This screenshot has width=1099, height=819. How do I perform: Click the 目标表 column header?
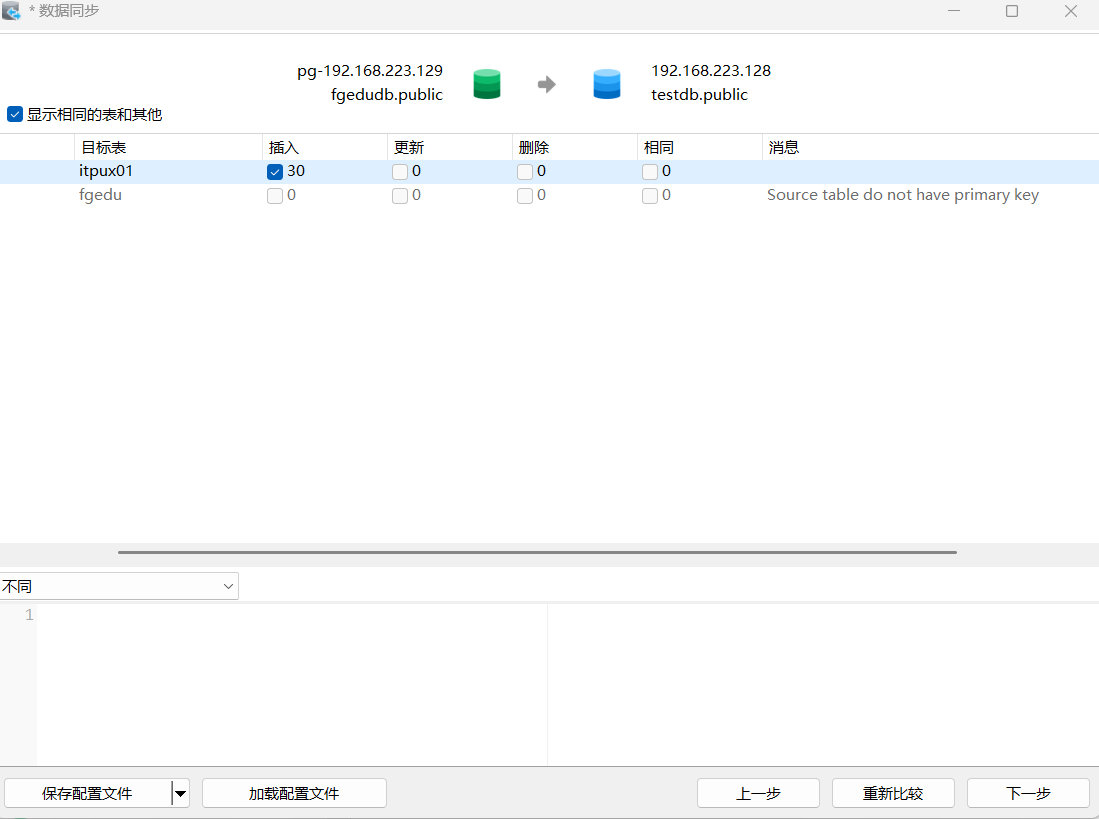[104, 147]
